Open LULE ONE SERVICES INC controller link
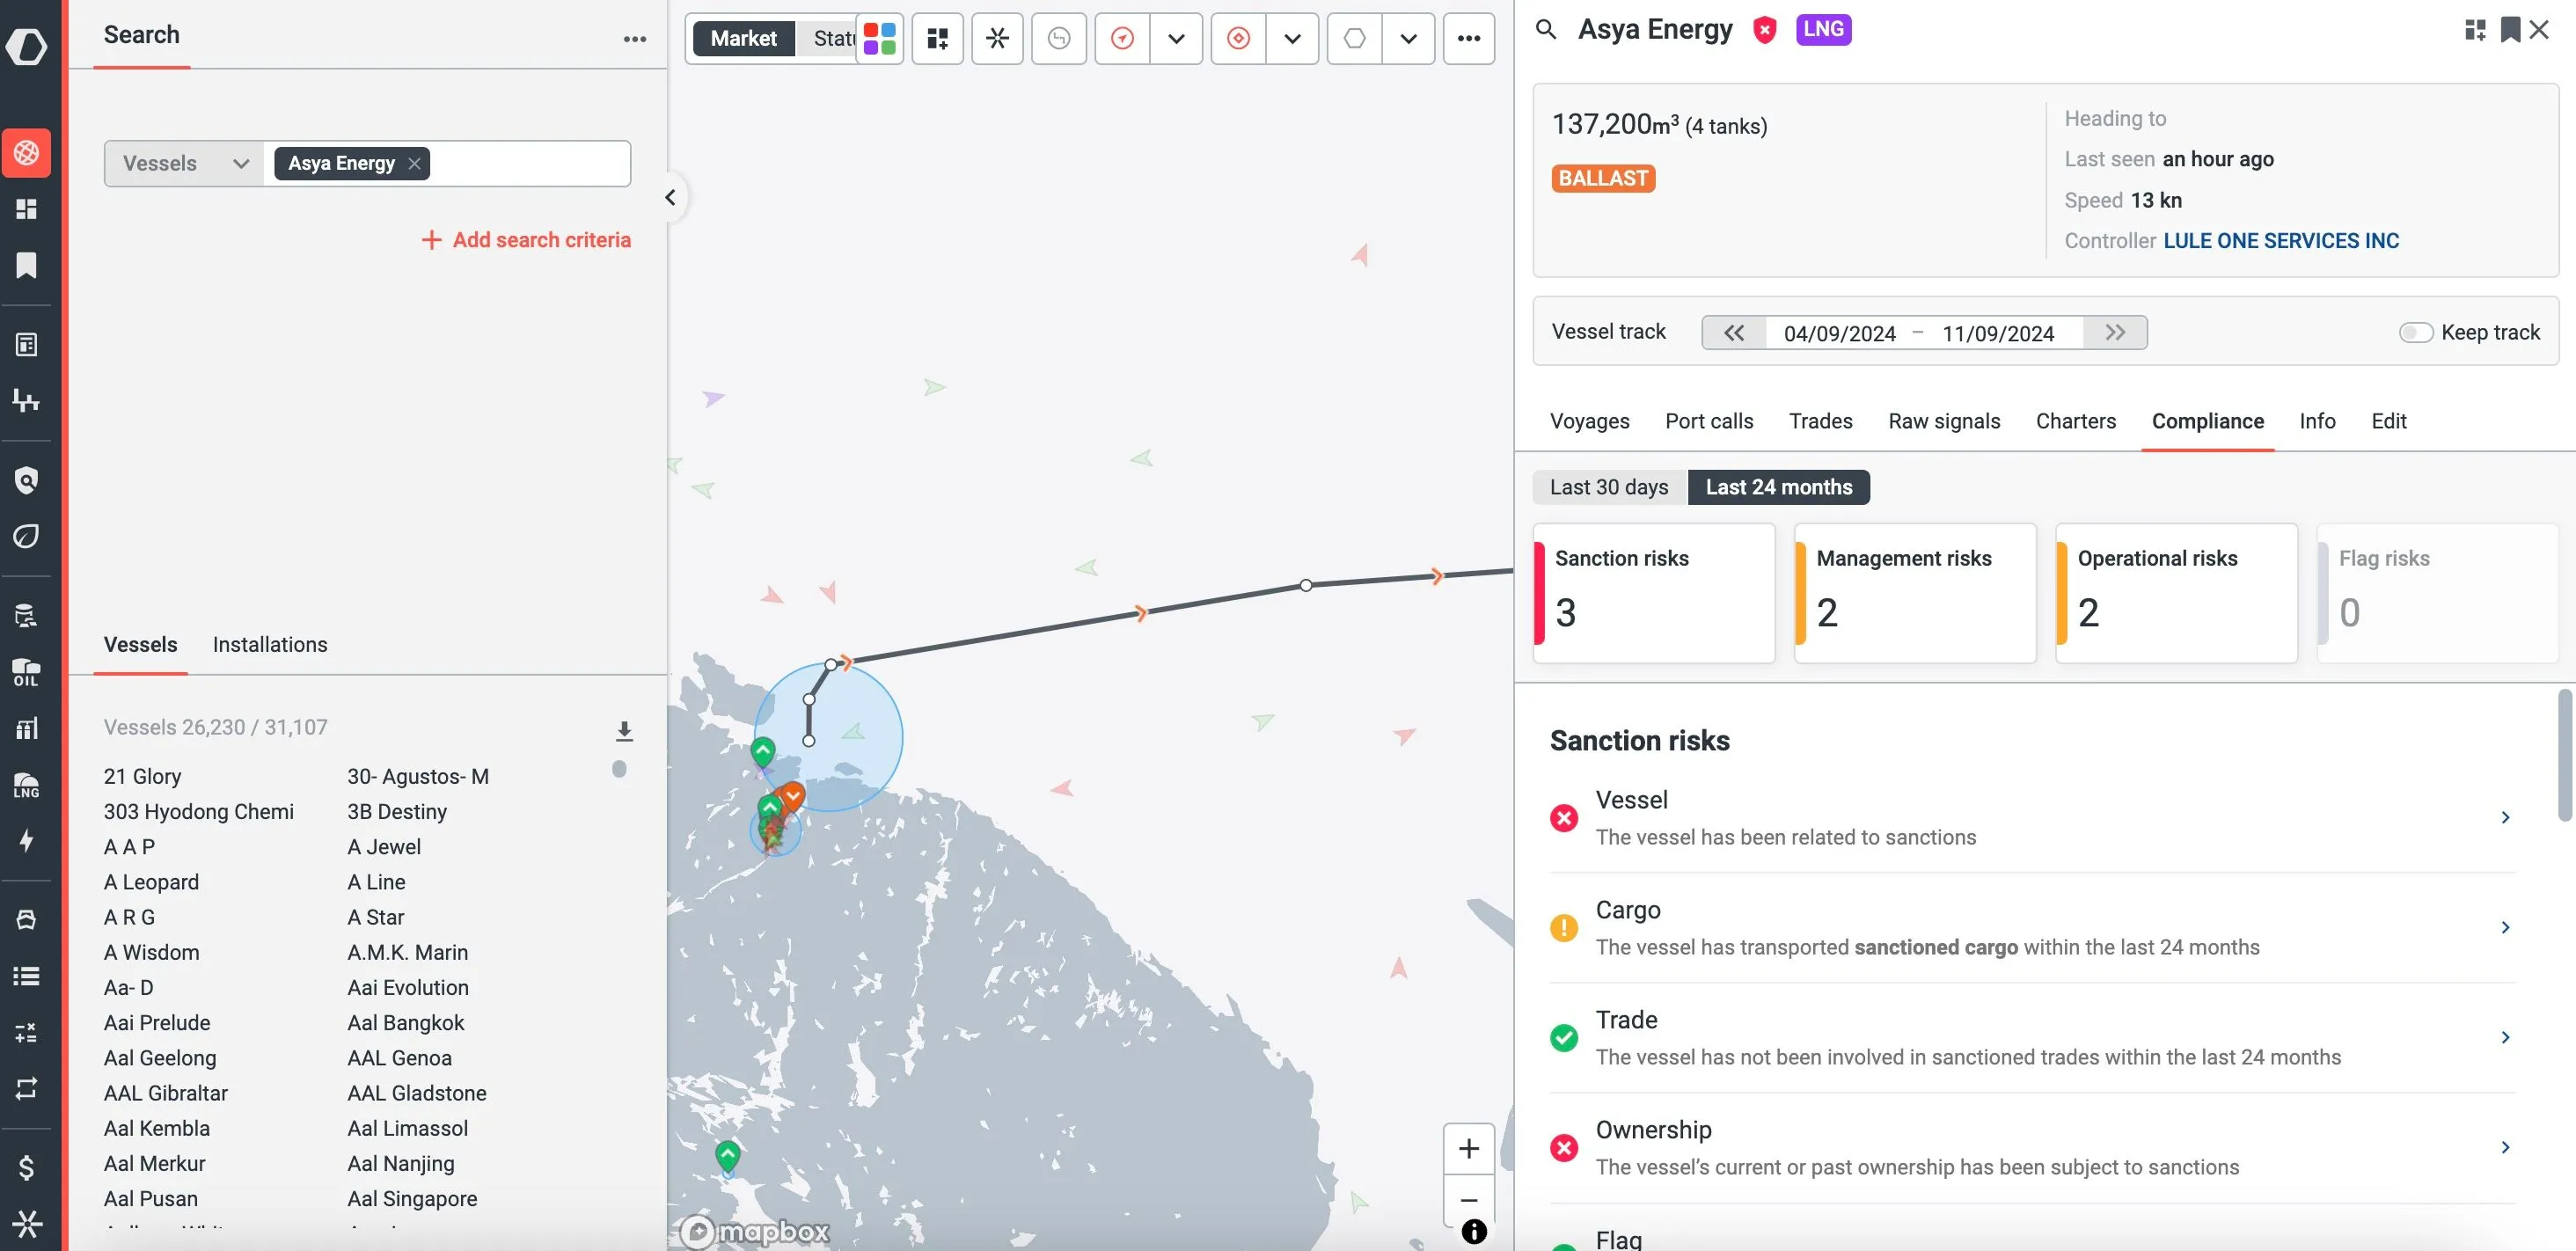This screenshot has width=2576, height=1251. 2280,241
